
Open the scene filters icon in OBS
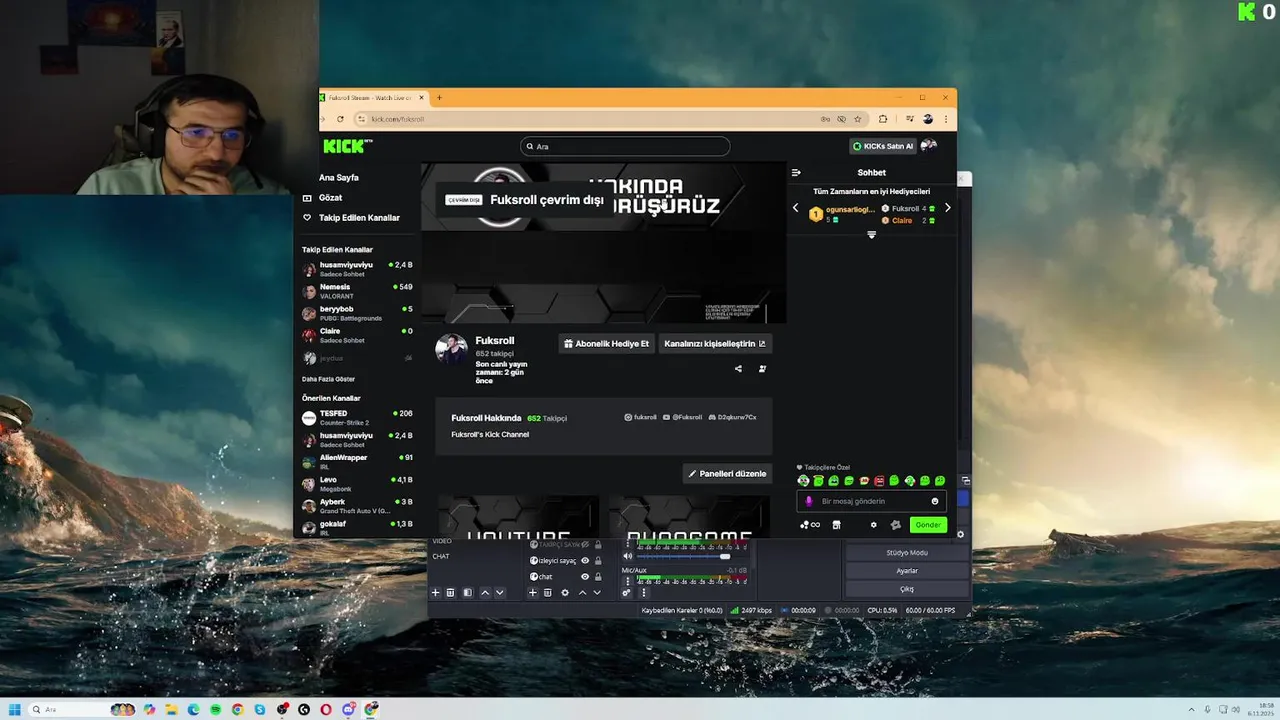[x=467, y=593]
